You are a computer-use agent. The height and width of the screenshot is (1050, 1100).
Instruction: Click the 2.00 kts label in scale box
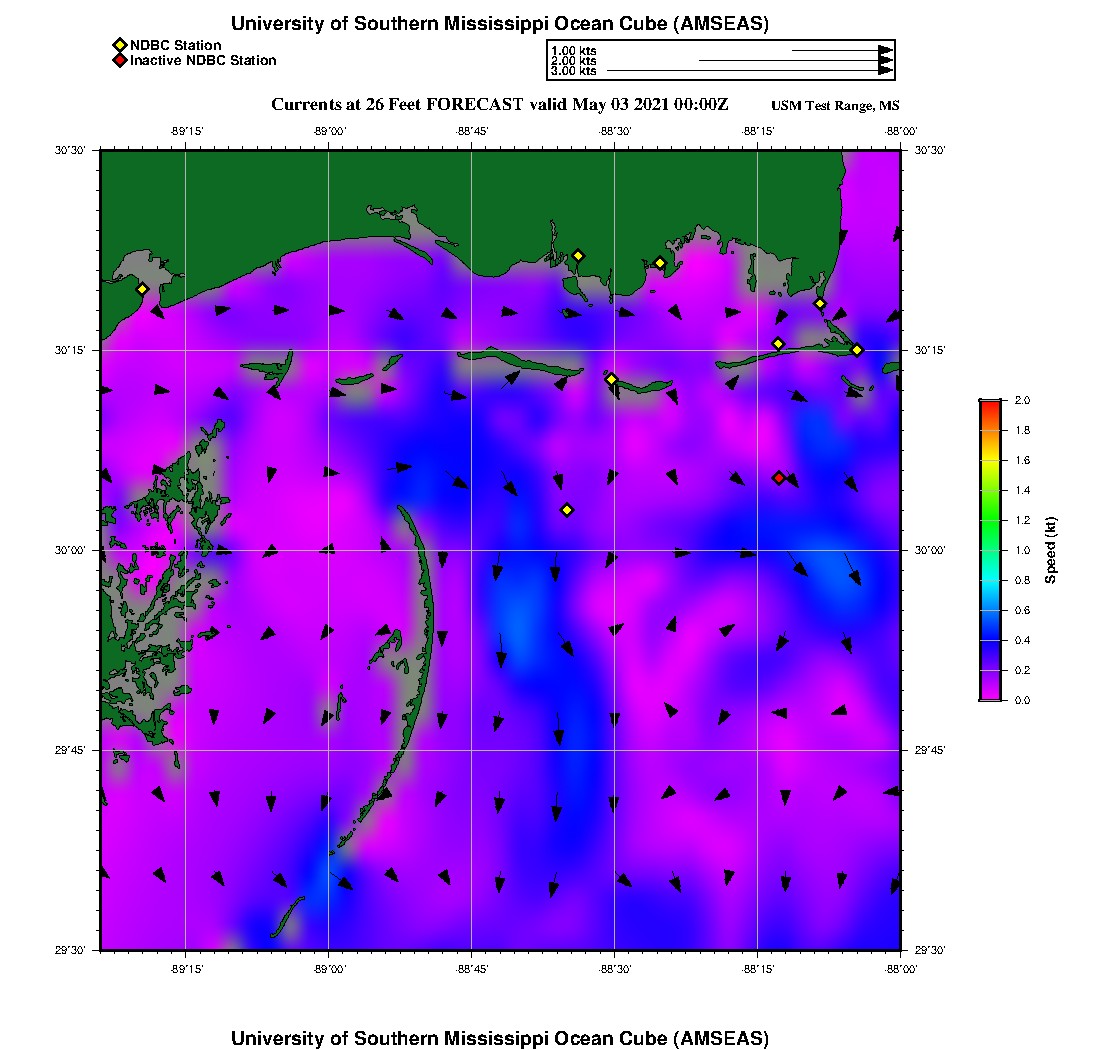tap(574, 61)
